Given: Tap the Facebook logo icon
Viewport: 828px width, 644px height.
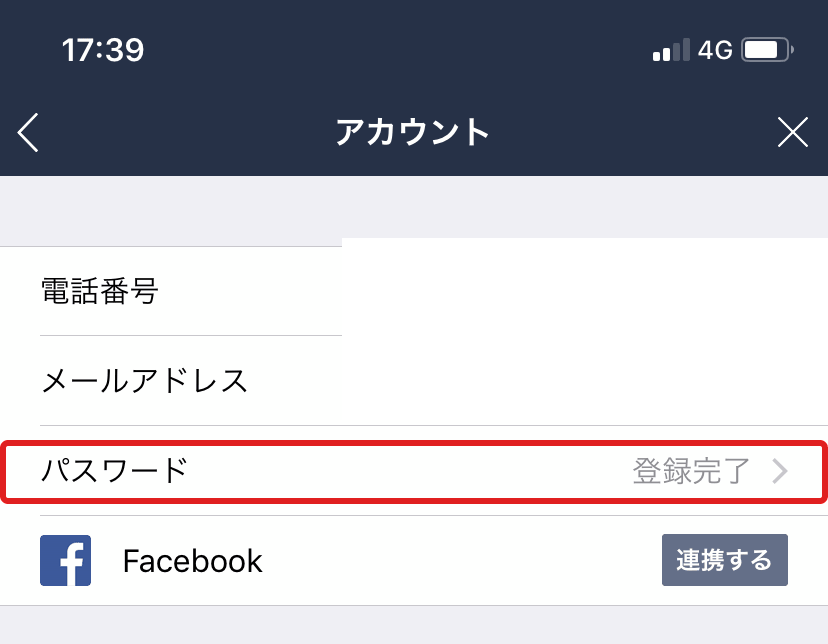Looking at the screenshot, I should (65, 560).
